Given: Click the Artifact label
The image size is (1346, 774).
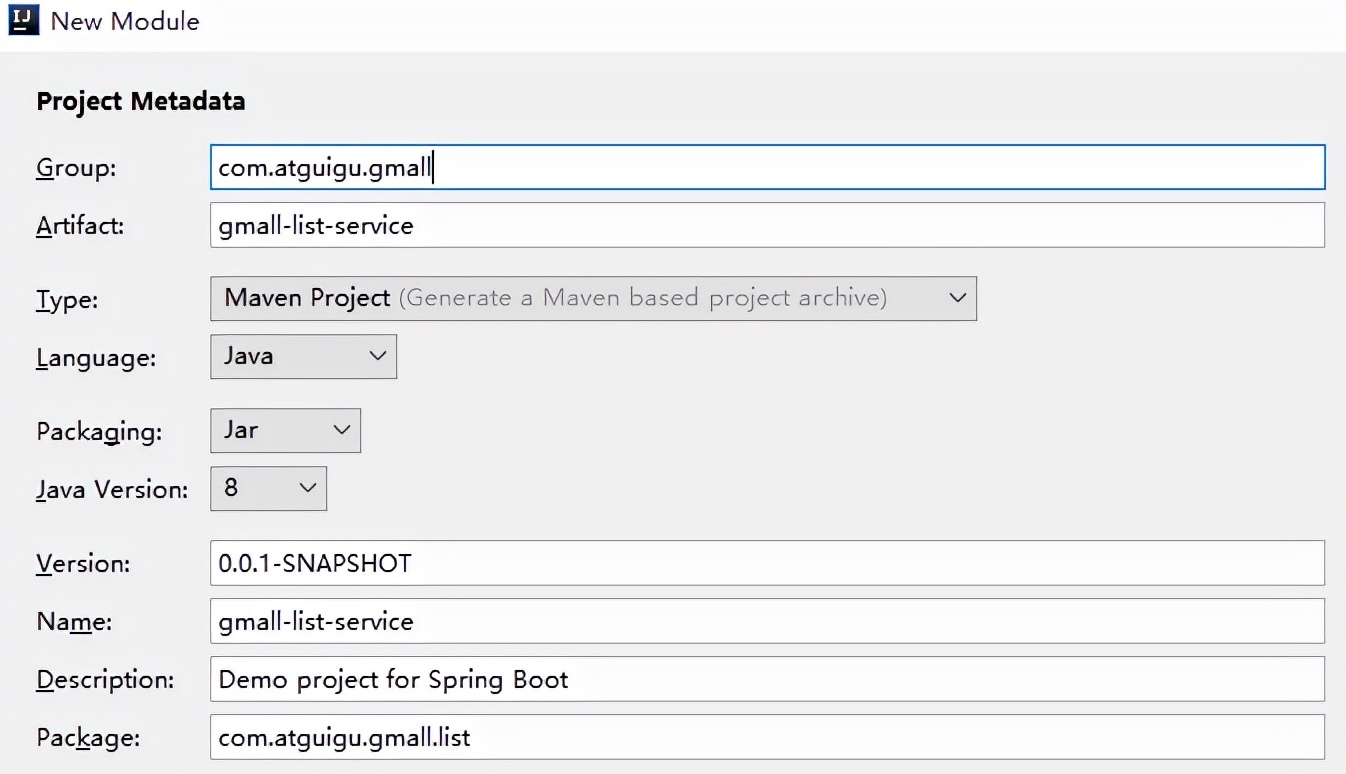Looking at the screenshot, I should 80,225.
